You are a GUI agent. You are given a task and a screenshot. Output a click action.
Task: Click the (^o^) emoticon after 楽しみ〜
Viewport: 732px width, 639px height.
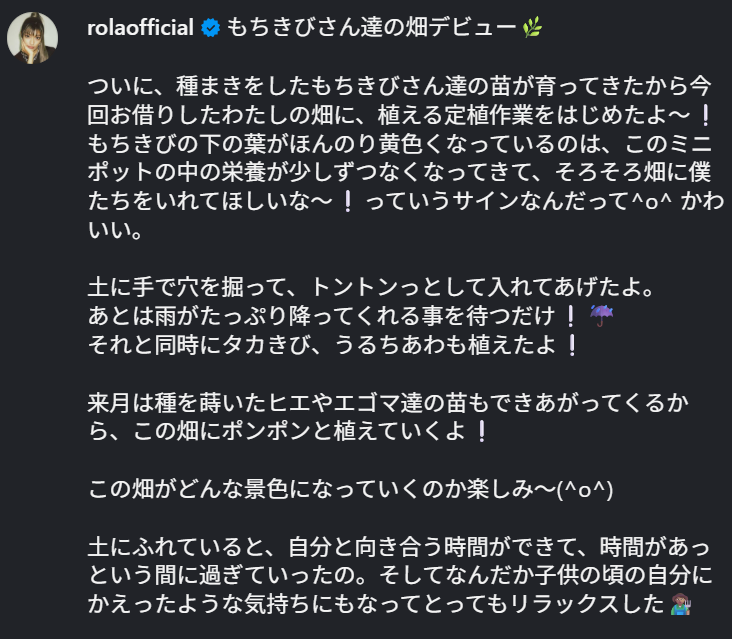pos(584,489)
